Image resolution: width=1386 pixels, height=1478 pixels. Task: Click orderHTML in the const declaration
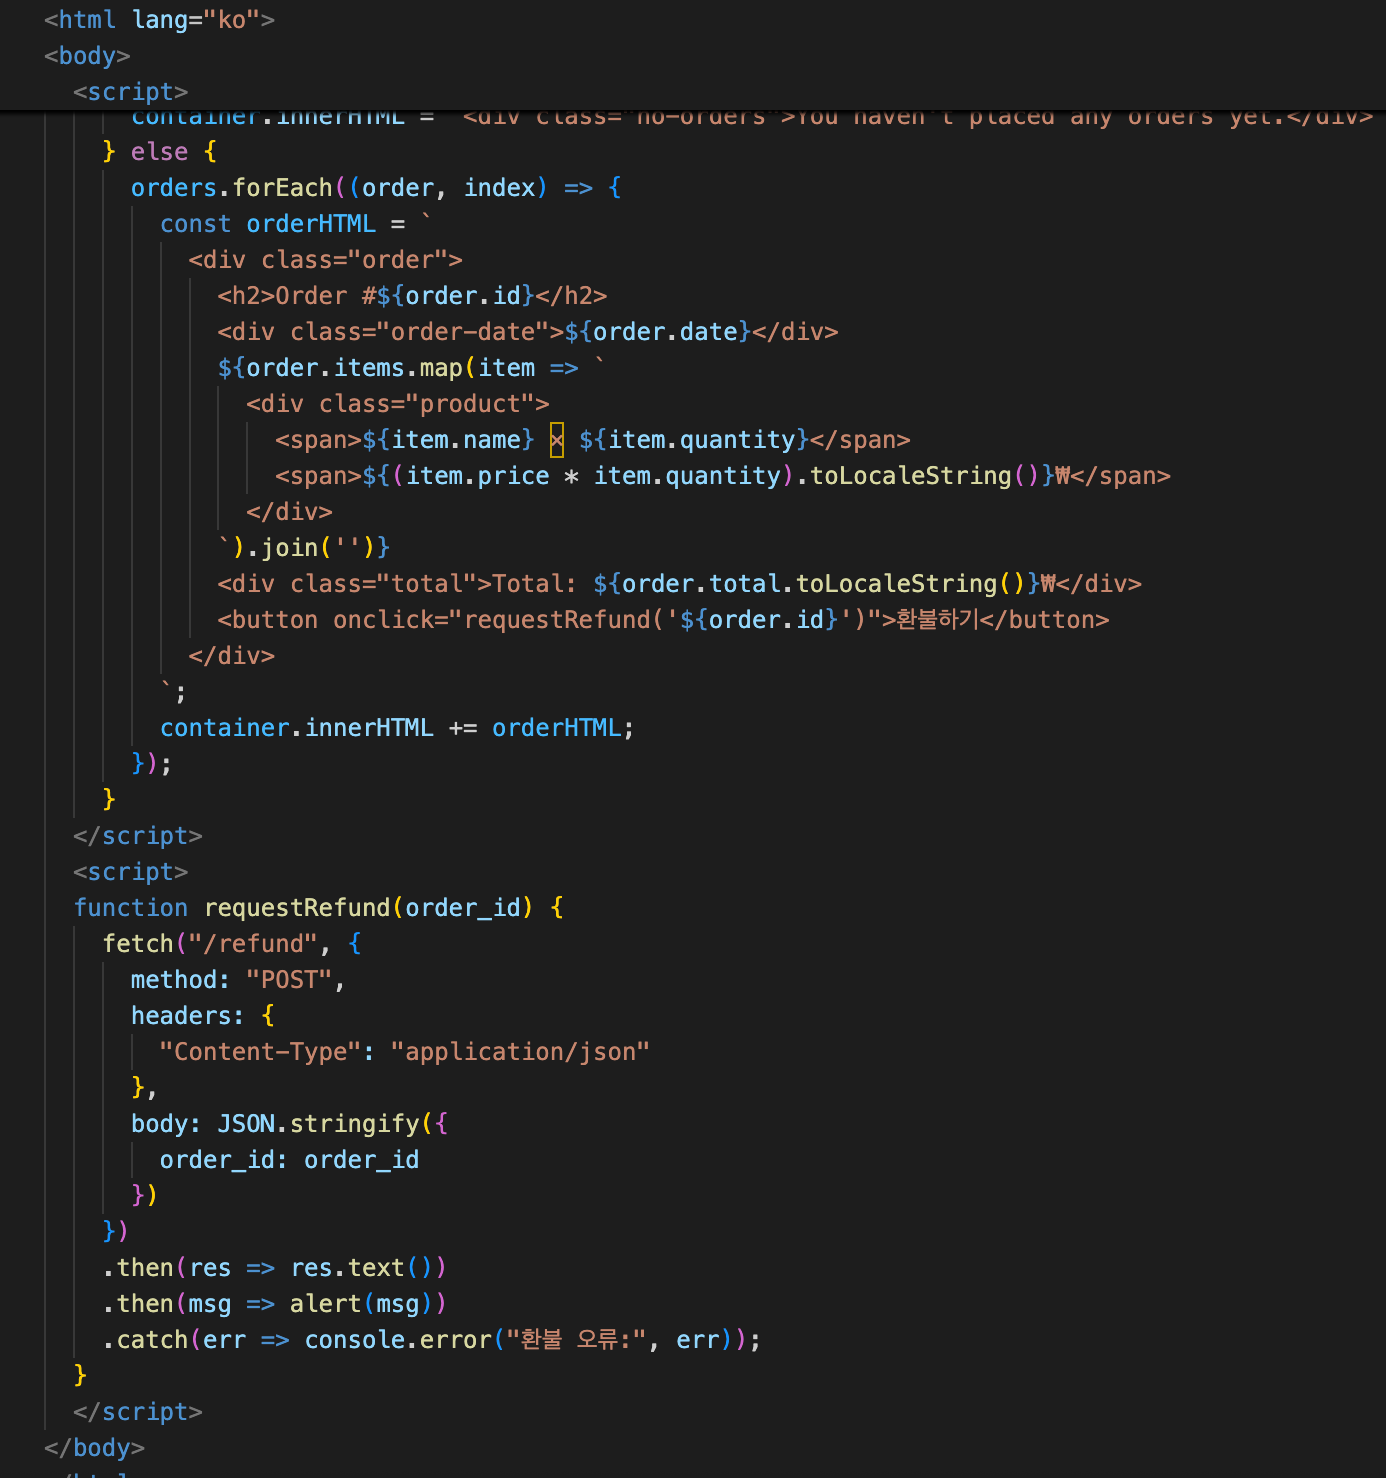[x=311, y=224]
